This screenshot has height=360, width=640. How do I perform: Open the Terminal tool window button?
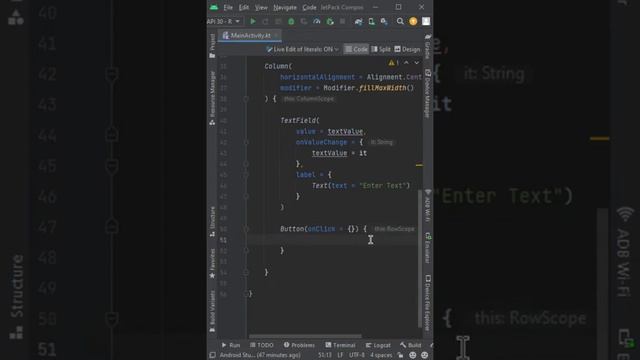click(340, 345)
